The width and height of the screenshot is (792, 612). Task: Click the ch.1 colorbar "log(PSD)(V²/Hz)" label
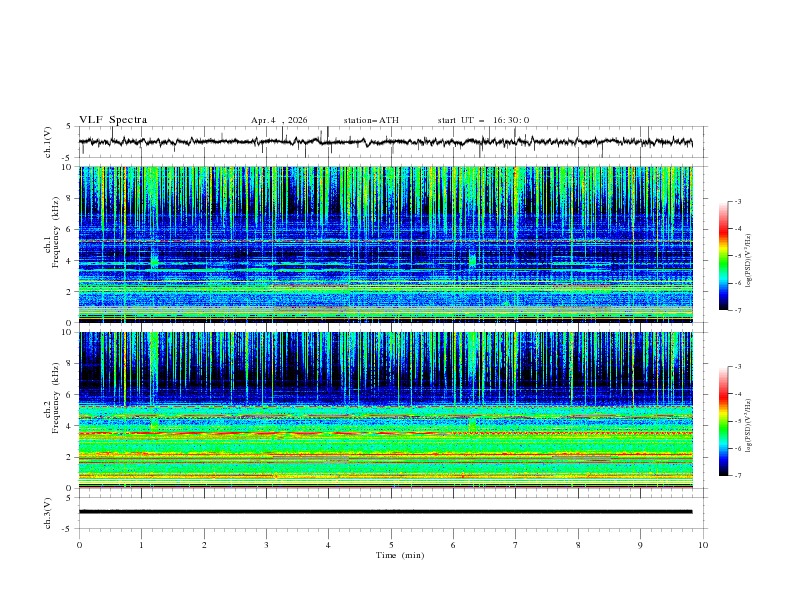(x=749, y=261)
